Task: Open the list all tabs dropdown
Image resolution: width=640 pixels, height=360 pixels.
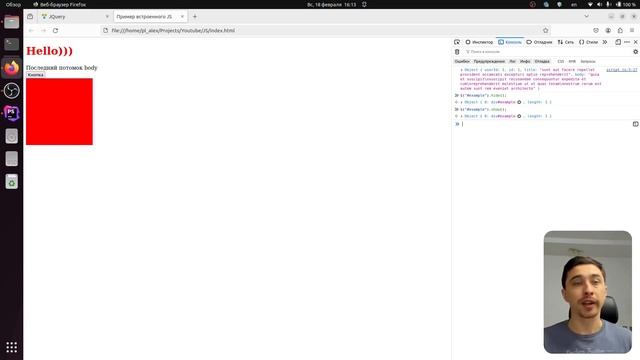Action: click(x=587, y=17)
